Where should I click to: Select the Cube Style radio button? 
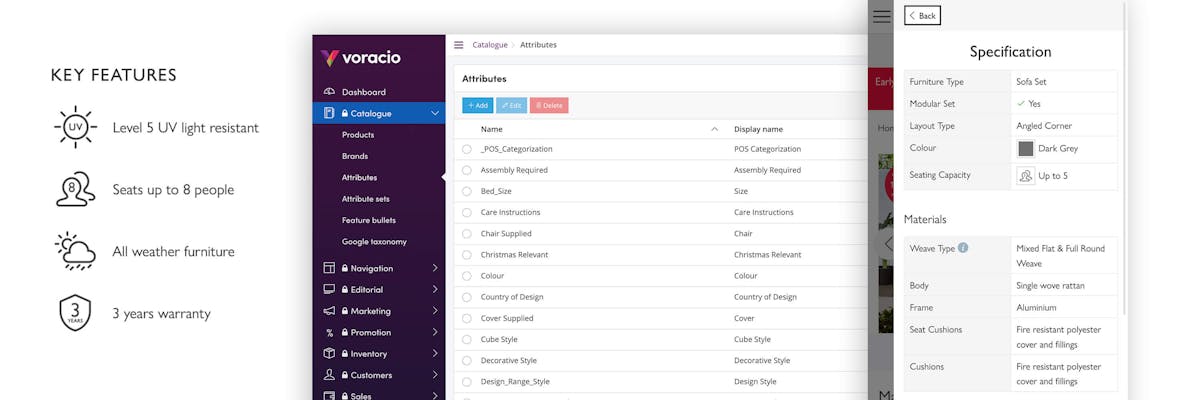[467, 339]
